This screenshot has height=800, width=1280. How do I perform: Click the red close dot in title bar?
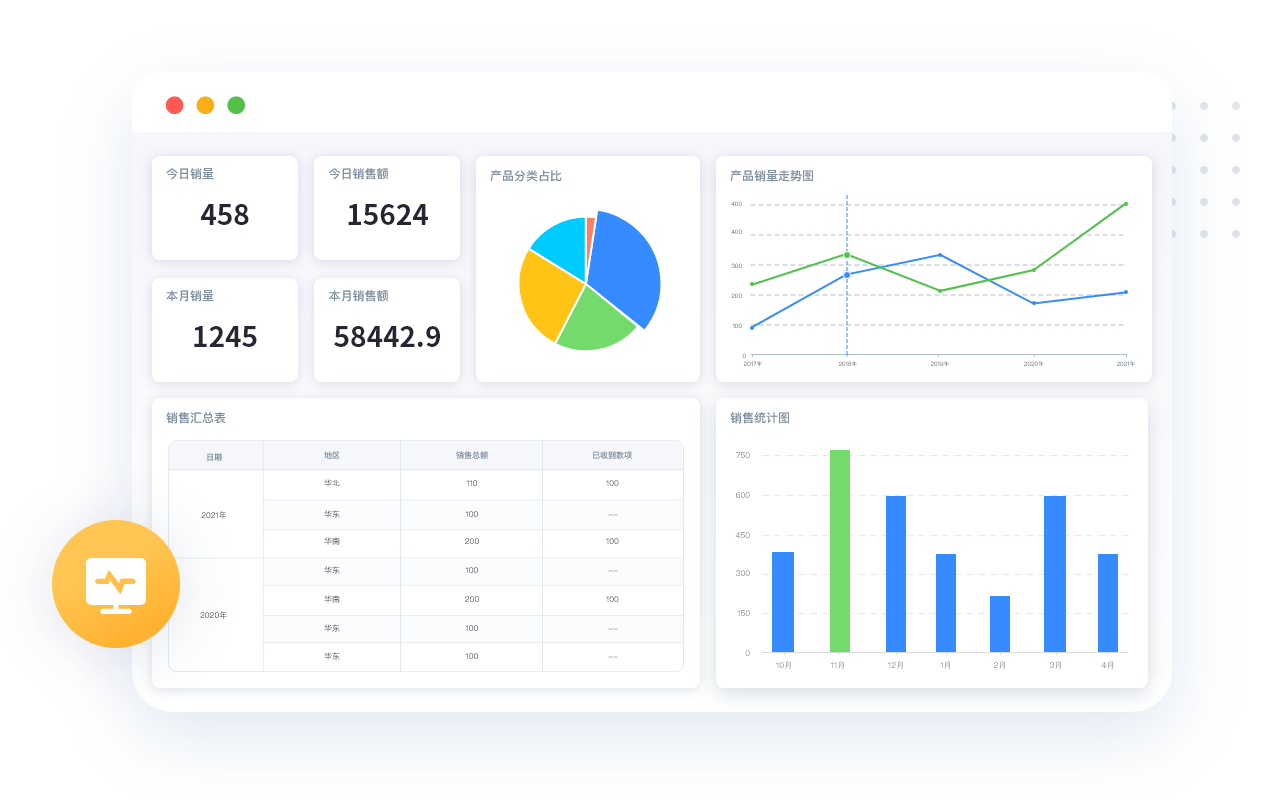pos(175,105)
